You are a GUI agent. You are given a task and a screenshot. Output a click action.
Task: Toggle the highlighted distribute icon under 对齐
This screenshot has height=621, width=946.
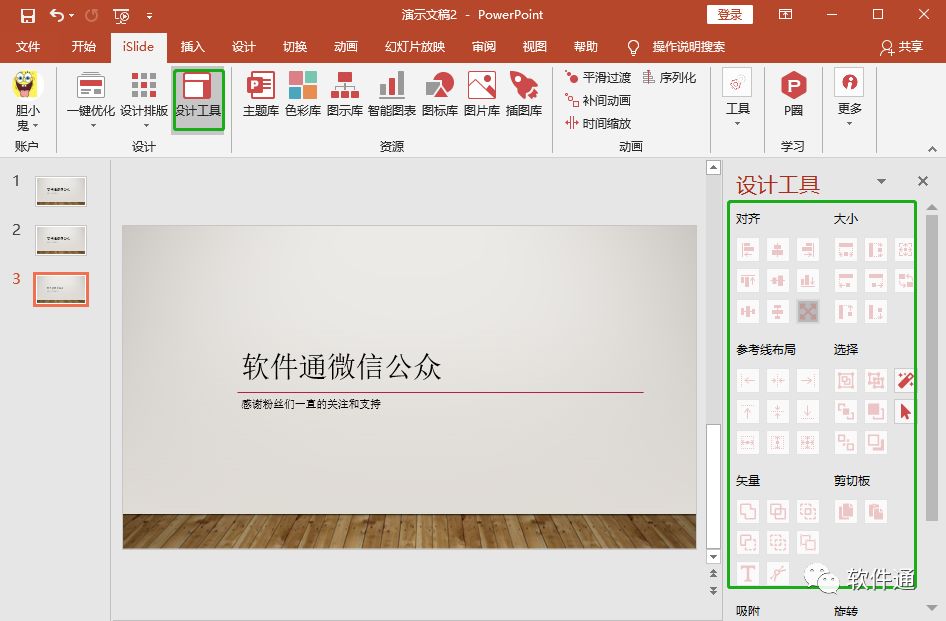(807, 311)
